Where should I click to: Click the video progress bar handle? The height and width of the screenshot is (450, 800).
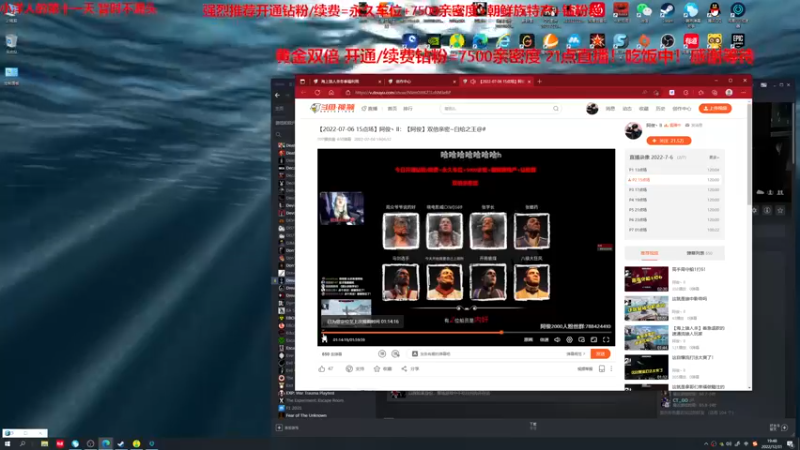pyautogui.click(x=502, y=332)
